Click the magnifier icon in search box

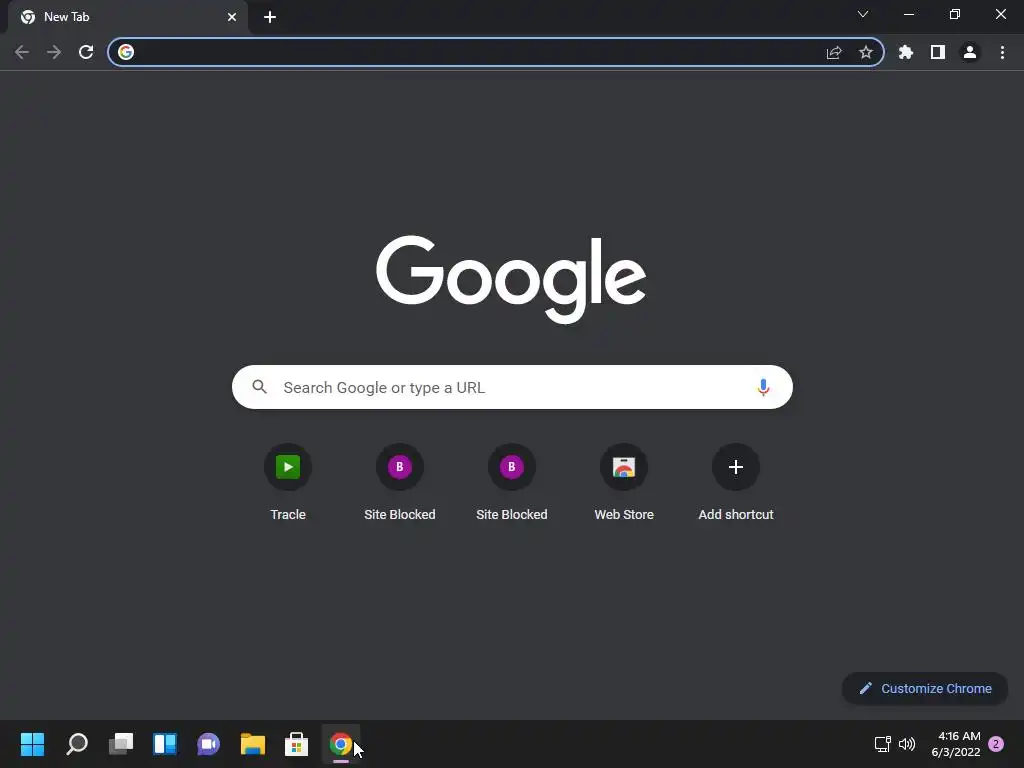point(259,387)
